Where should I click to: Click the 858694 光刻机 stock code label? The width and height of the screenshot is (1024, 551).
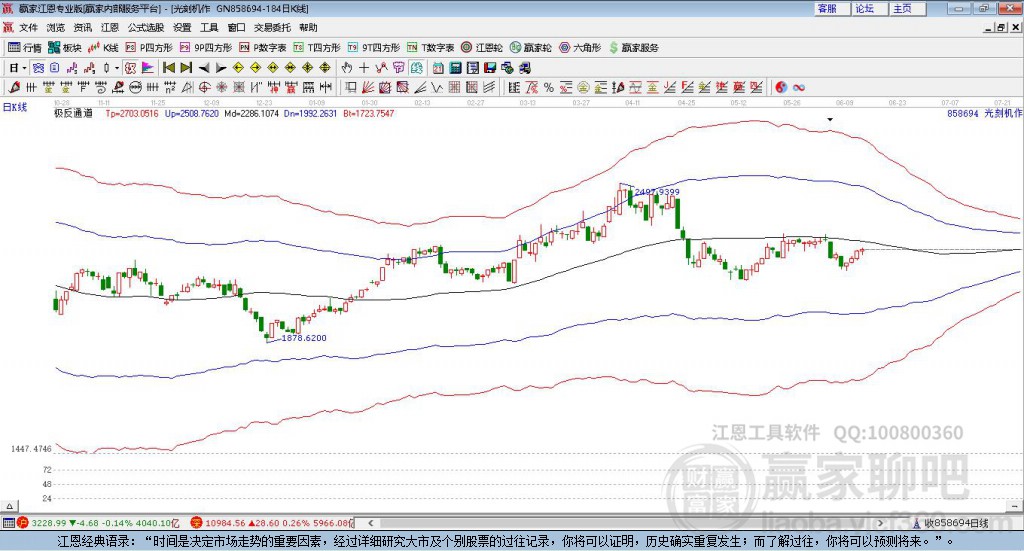[985, 114]
